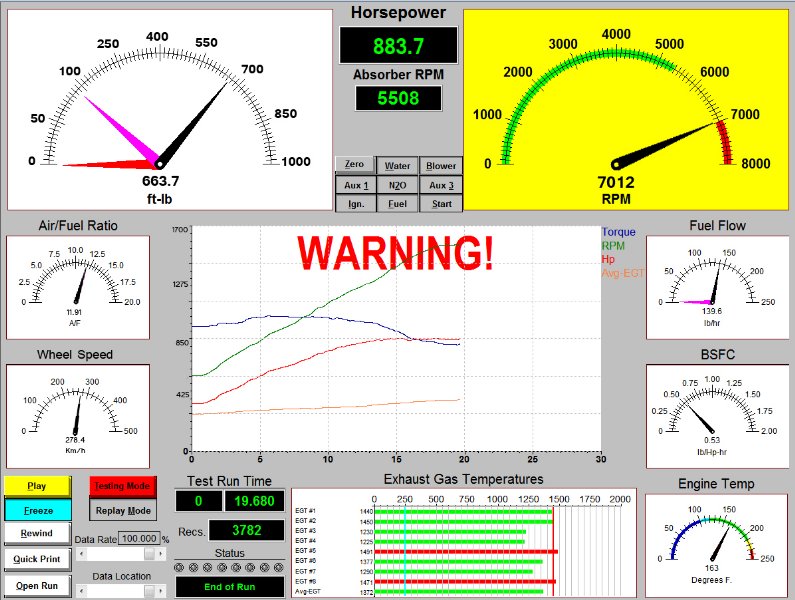The height and width of the screenshot is (600, 795).
Task: Click the red Hp legend entry
Action: [608, 259]
